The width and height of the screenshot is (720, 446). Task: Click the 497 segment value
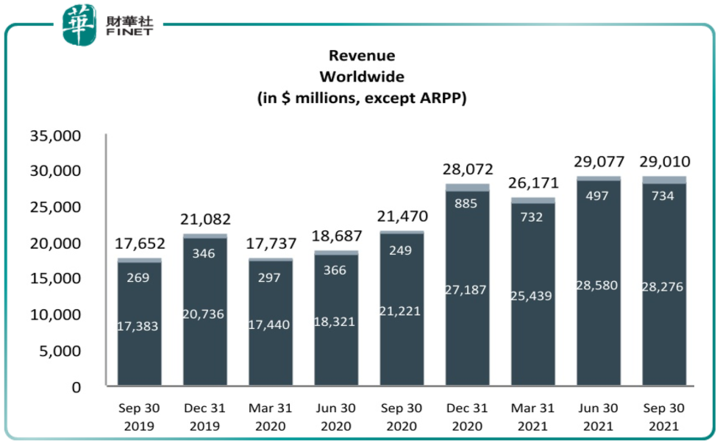pyautogui.click(x=597, y=196)
